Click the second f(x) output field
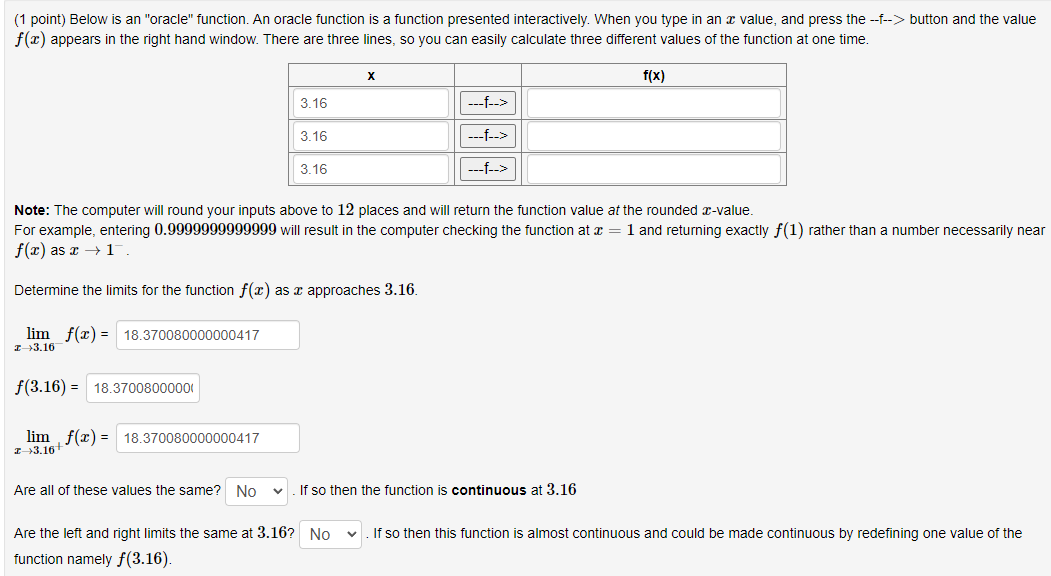Screen dimensions: 1051x576 point(652,135)
